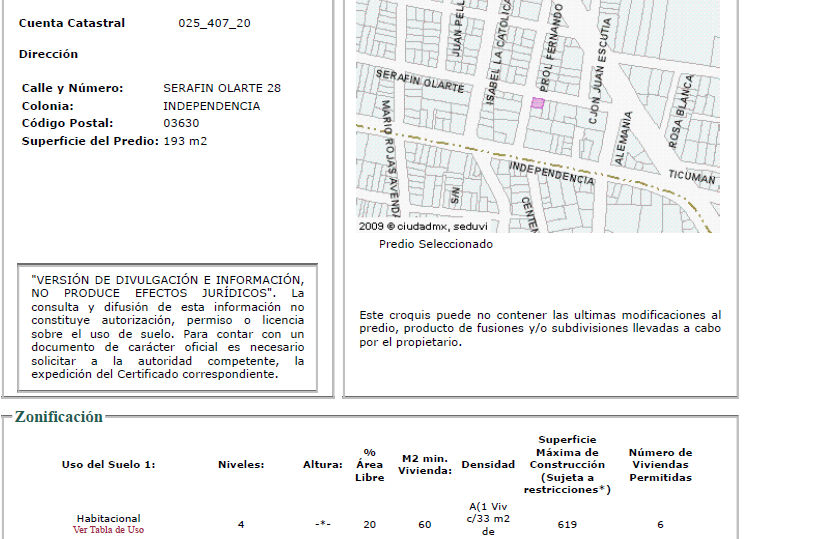This screenshot has height=539, width=819.
Task: Click the Colonia label
Action: pos(48,106)
